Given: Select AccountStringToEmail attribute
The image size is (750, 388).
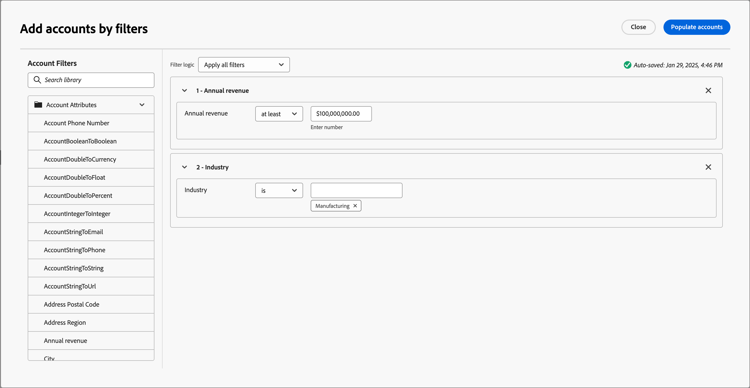Looking at the screenshot, I should [91, 232].
